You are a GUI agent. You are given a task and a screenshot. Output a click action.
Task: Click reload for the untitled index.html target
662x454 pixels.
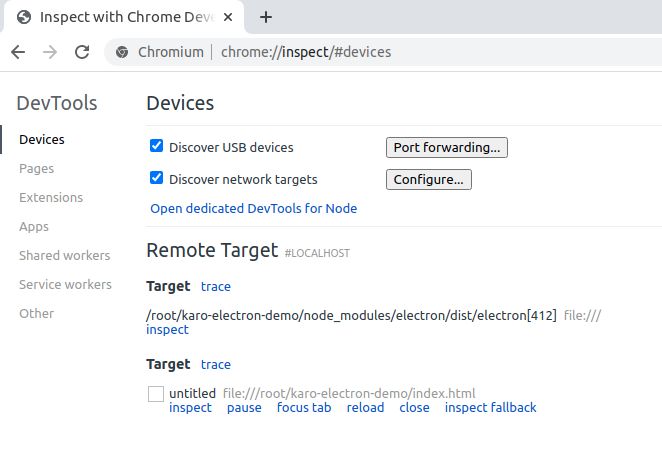click(365, 408)
